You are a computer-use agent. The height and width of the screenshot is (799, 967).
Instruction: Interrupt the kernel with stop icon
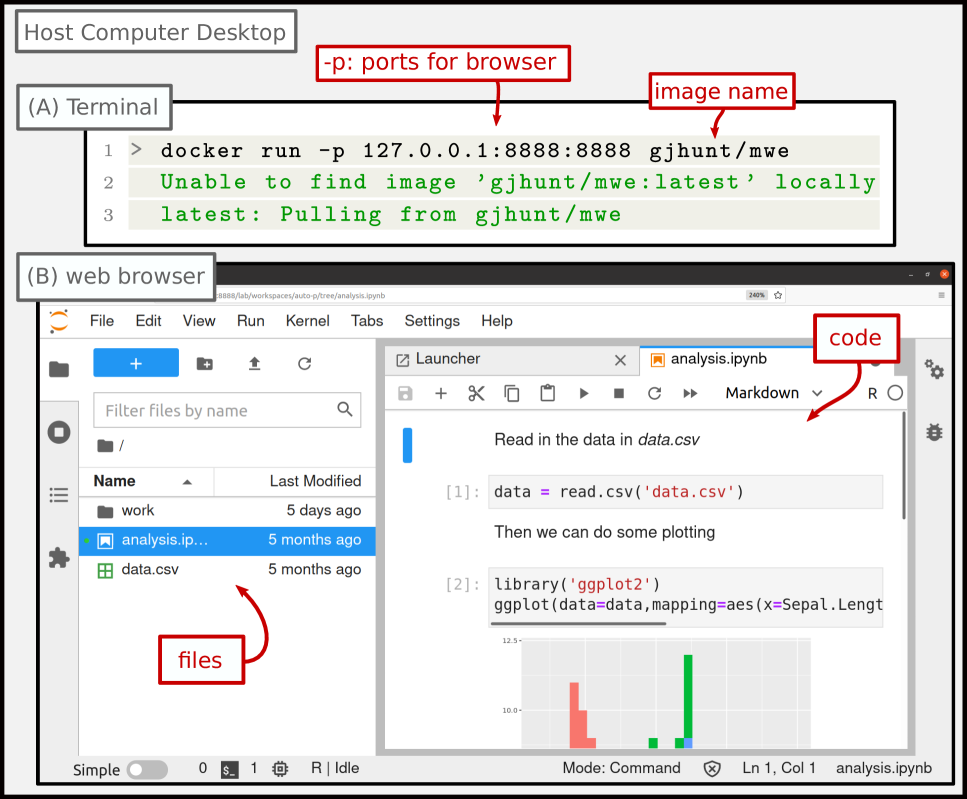(x=619, y=393)
